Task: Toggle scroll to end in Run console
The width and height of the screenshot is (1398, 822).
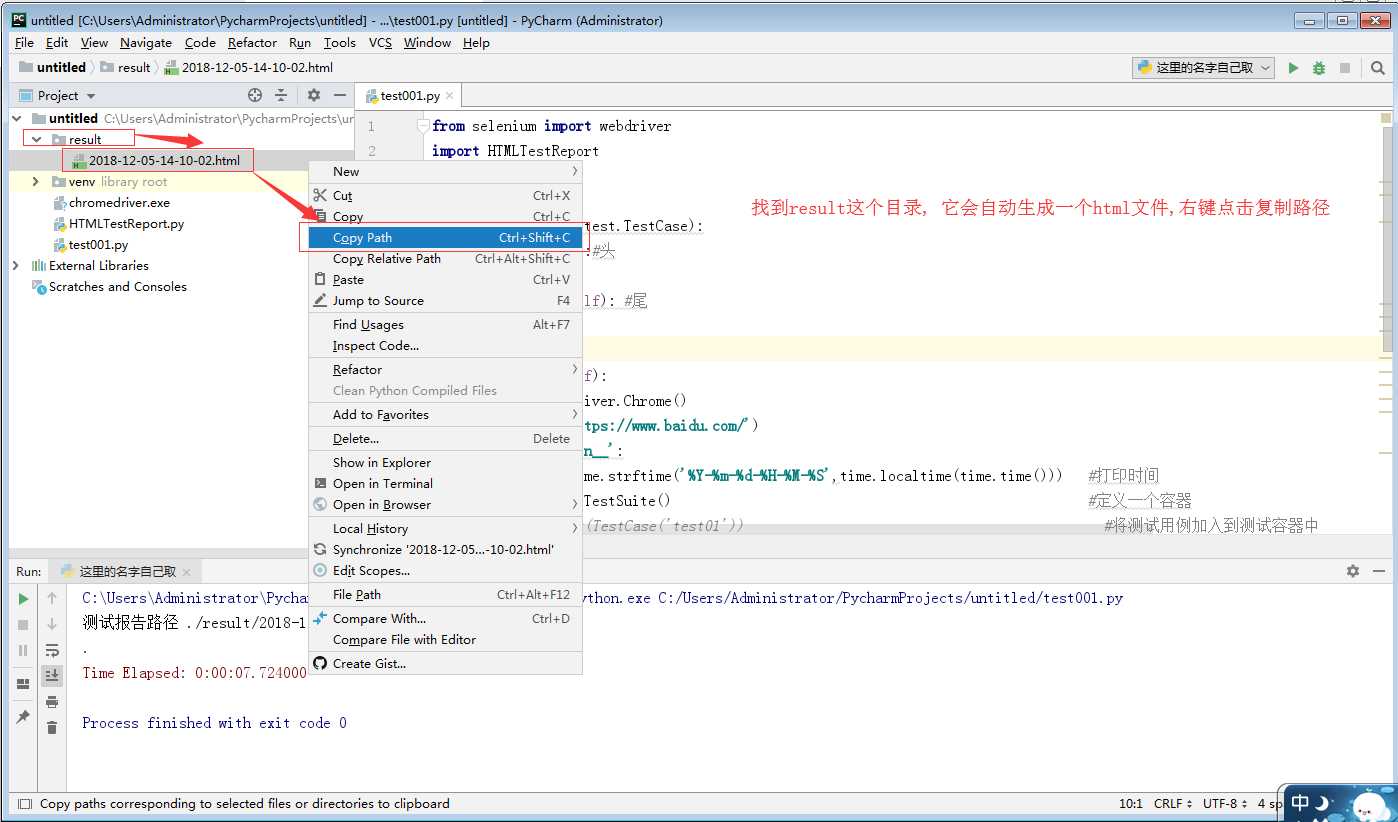Action: pos(52,676)
